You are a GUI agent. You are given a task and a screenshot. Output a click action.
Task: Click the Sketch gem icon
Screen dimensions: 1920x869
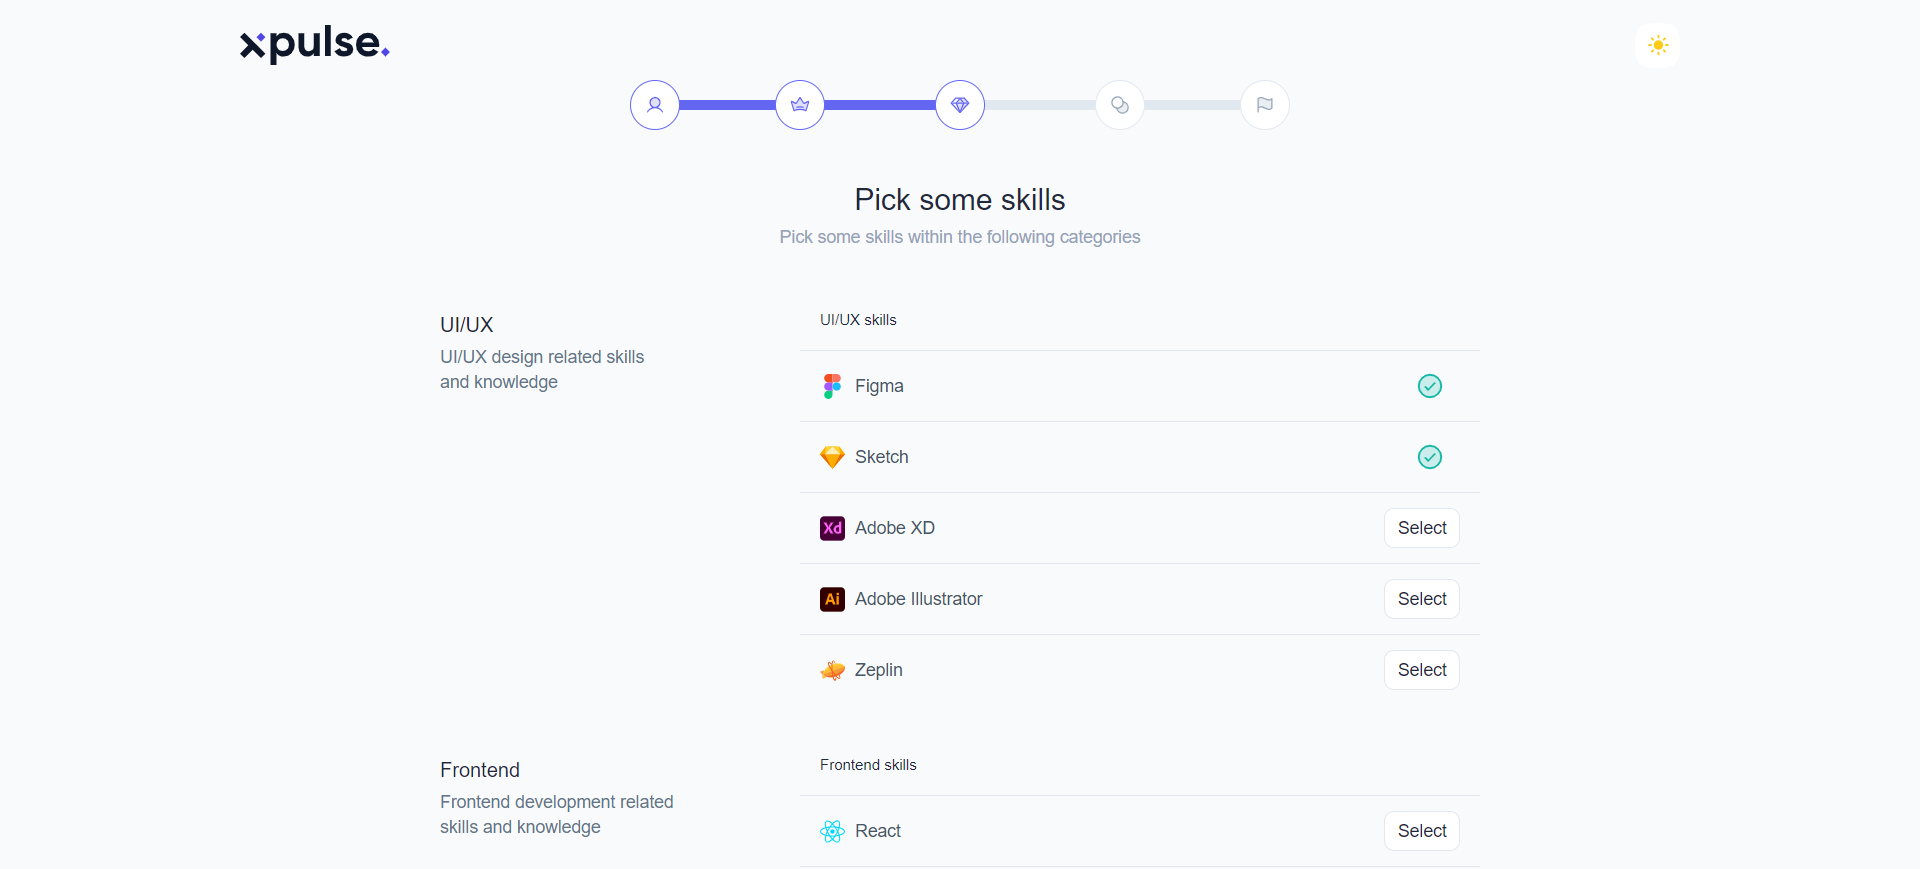coord(832,457)
